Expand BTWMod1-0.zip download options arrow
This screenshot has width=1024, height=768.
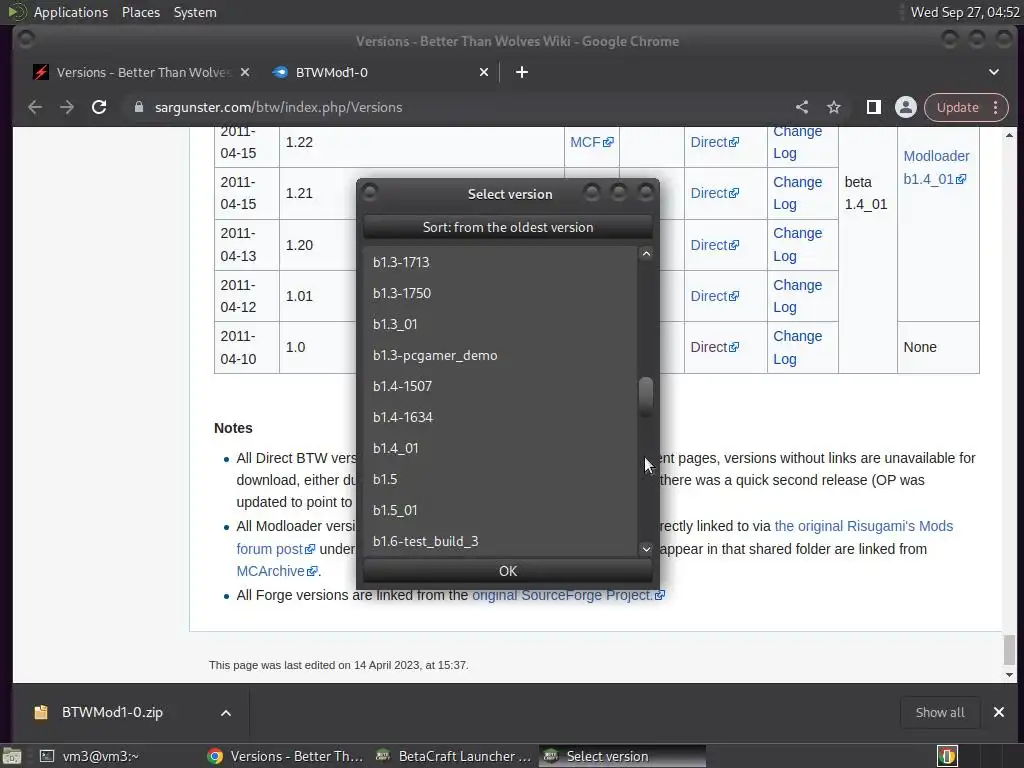[x=225, y=712]
